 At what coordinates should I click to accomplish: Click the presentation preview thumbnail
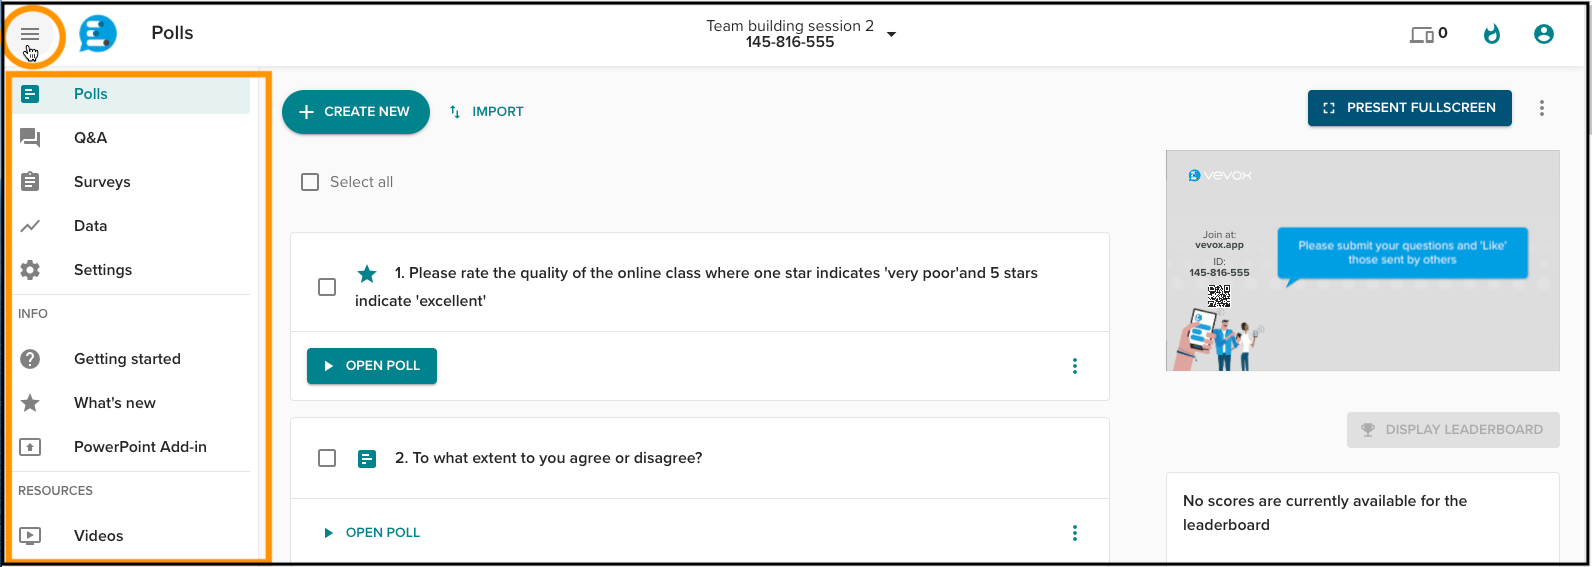1362,261
